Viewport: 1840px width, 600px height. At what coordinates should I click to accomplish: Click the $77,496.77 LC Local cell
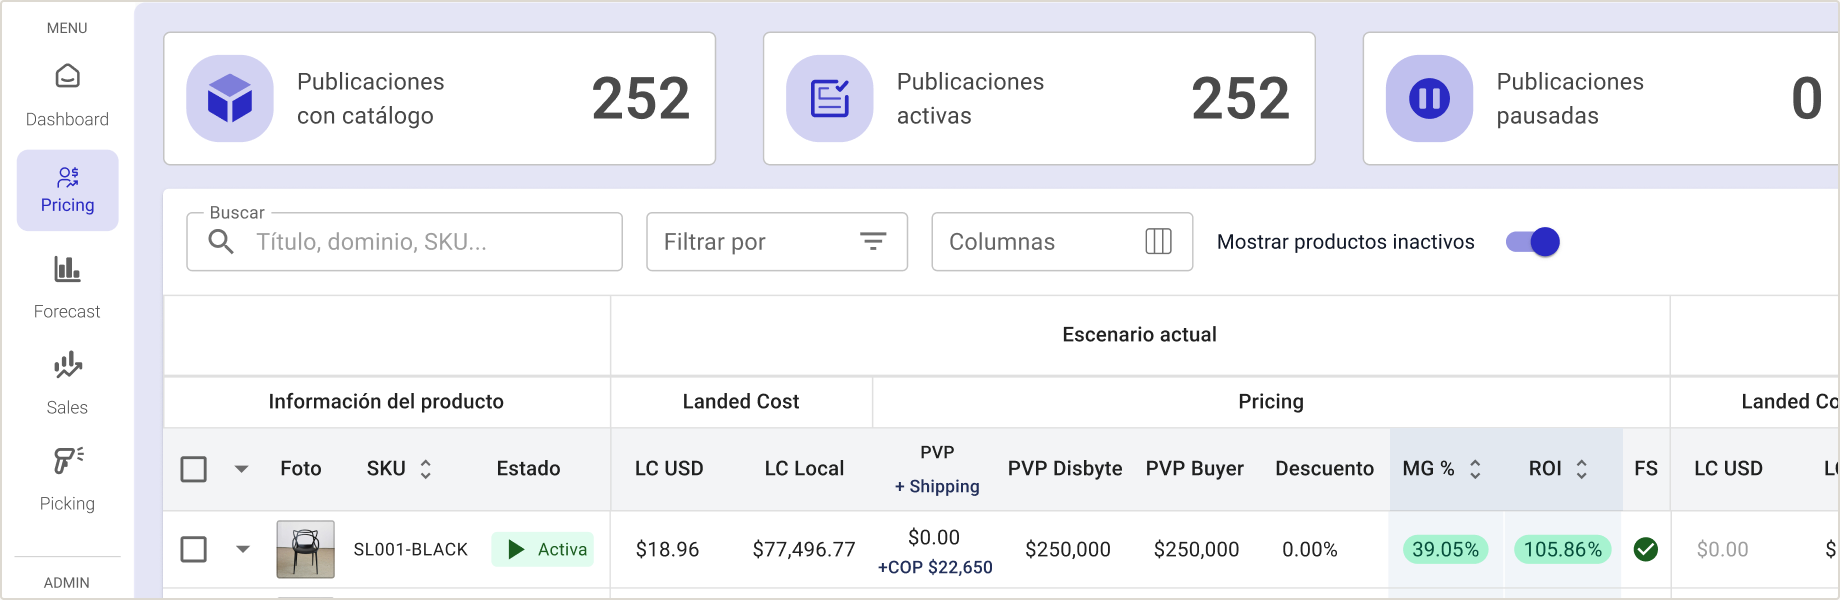(x=804, y=549)
